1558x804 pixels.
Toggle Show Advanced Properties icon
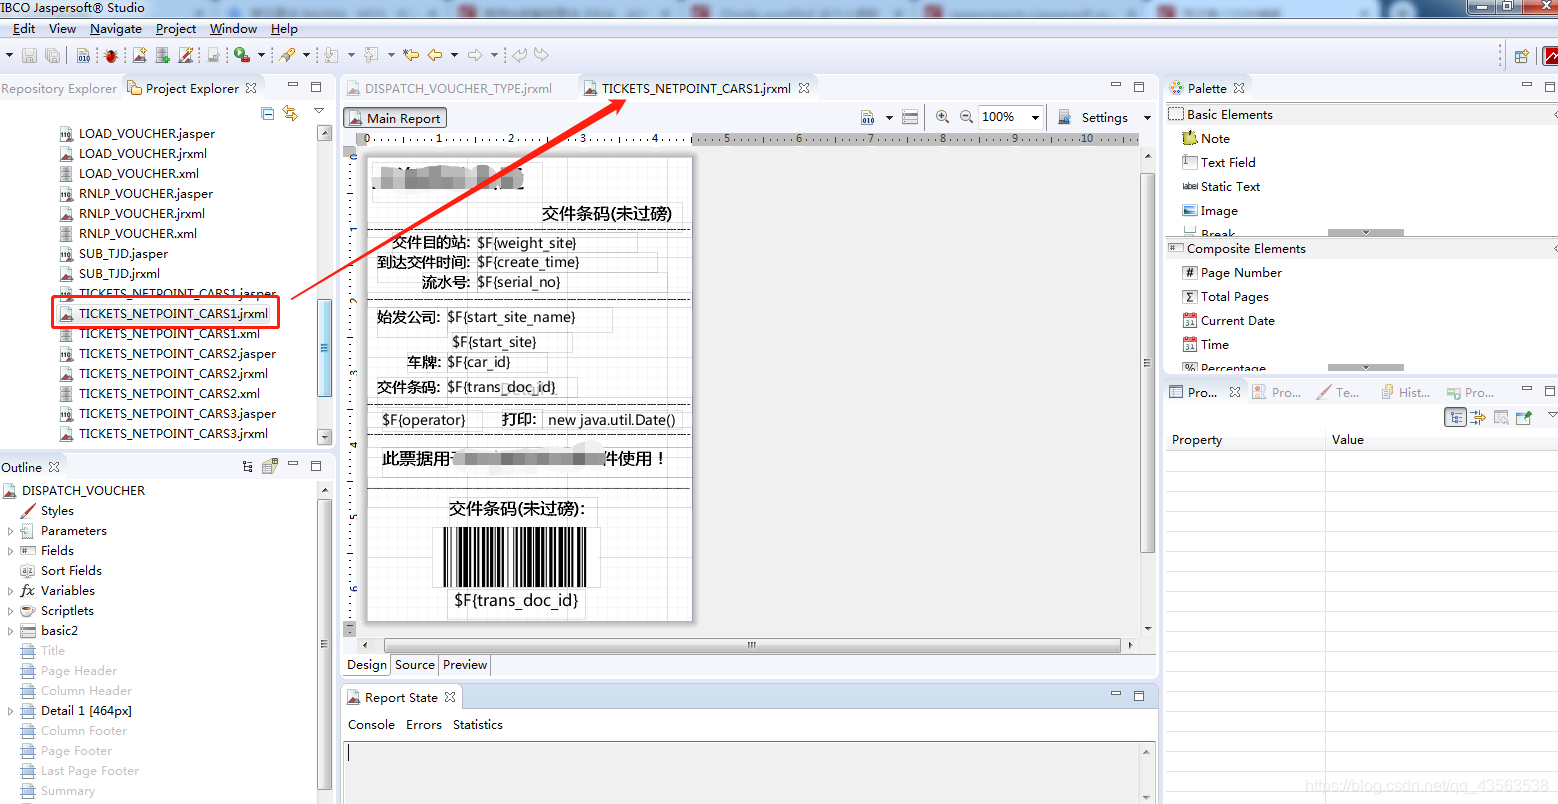click(1478, 417)
